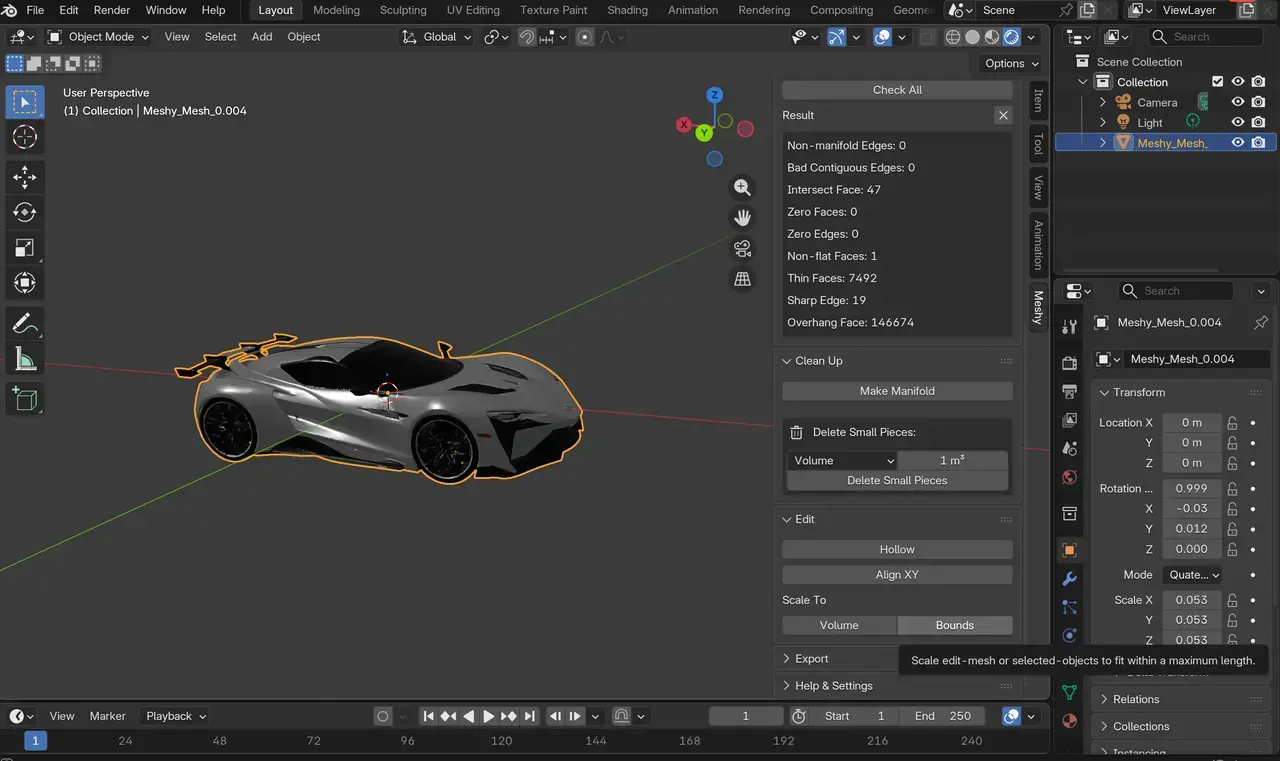Click frame 120 on the timeline

pos(502,741)
